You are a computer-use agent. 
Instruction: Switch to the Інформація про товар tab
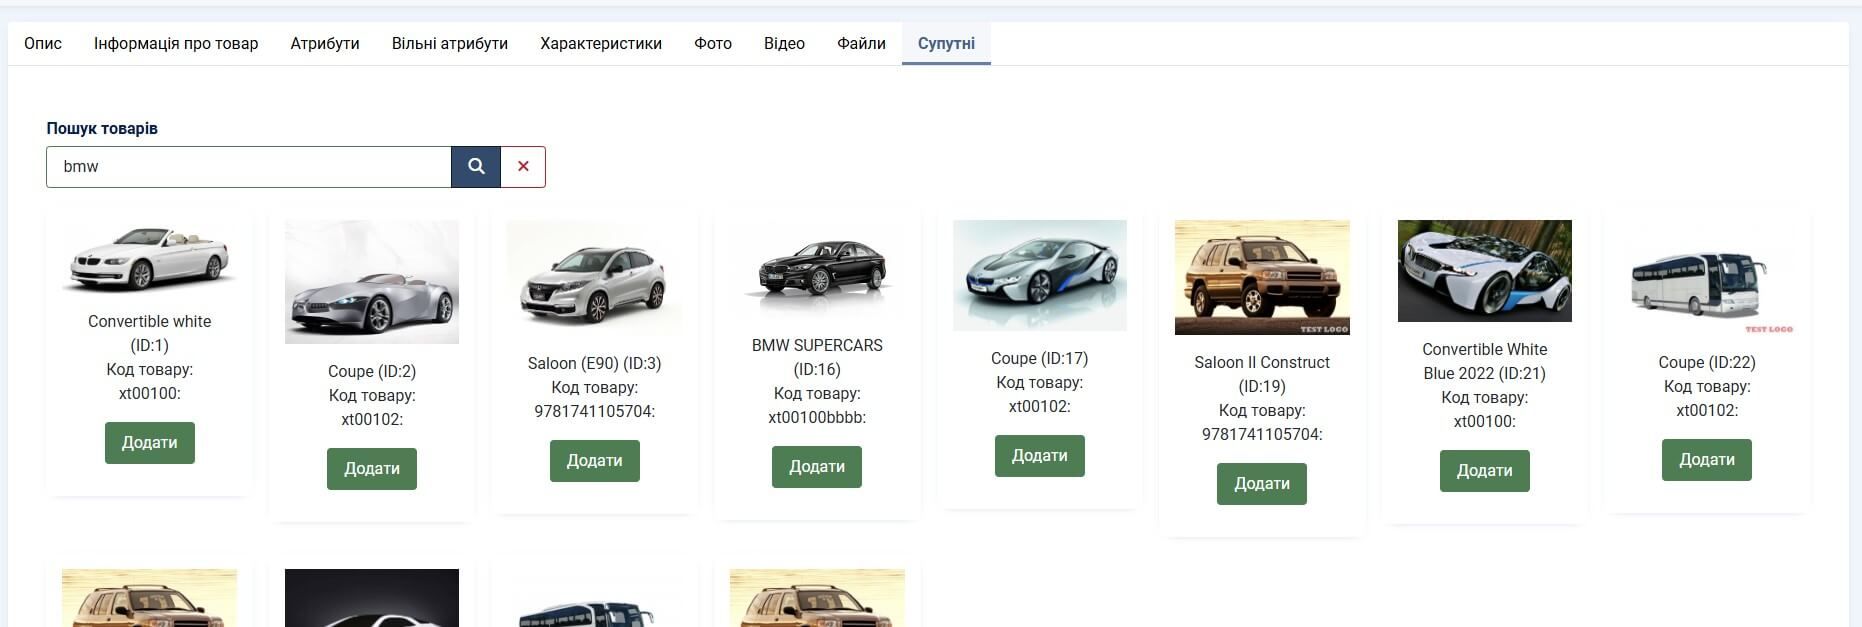pos(176,44)
